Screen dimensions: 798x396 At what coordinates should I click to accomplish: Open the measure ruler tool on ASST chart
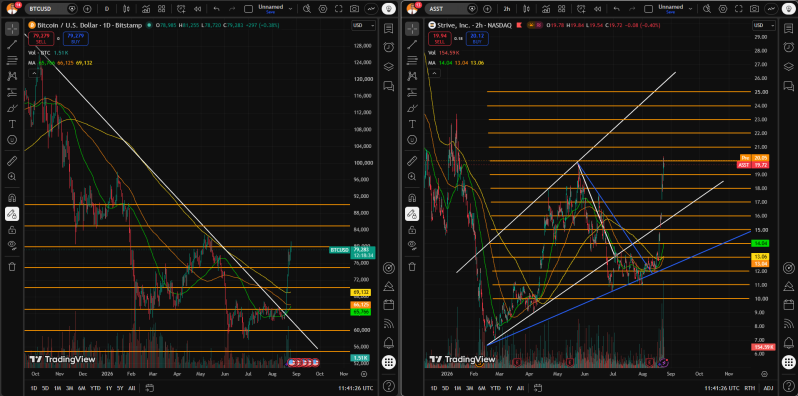pyautogui.click(x=412, y=162)
